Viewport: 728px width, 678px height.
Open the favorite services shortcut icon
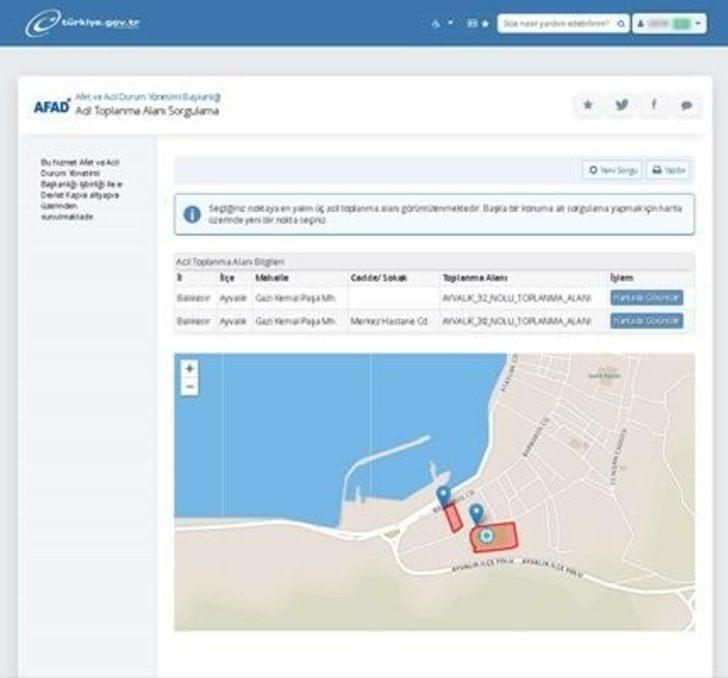(478, 22)
